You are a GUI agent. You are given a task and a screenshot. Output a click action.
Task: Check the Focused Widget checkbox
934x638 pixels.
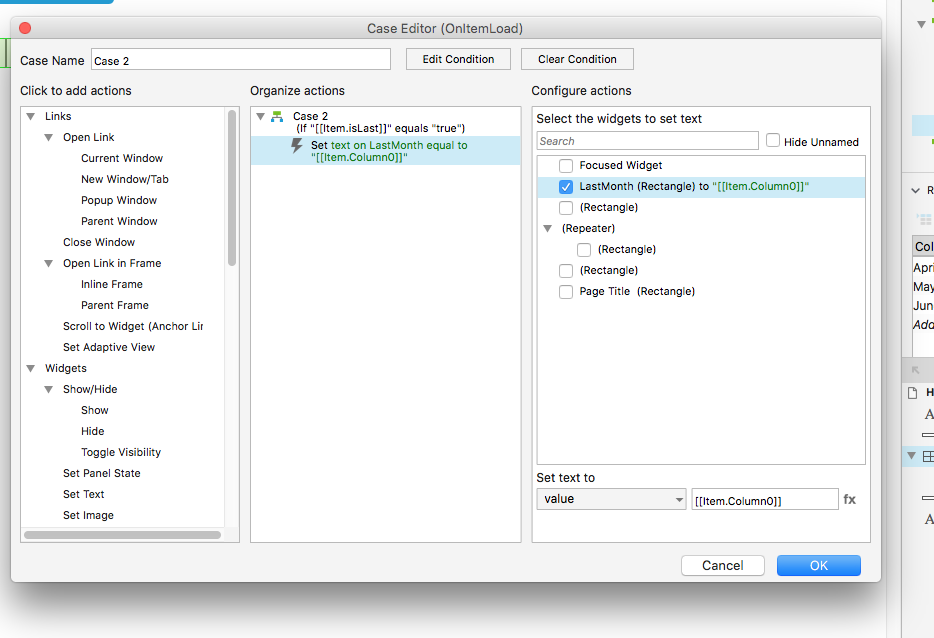point(566,165)
